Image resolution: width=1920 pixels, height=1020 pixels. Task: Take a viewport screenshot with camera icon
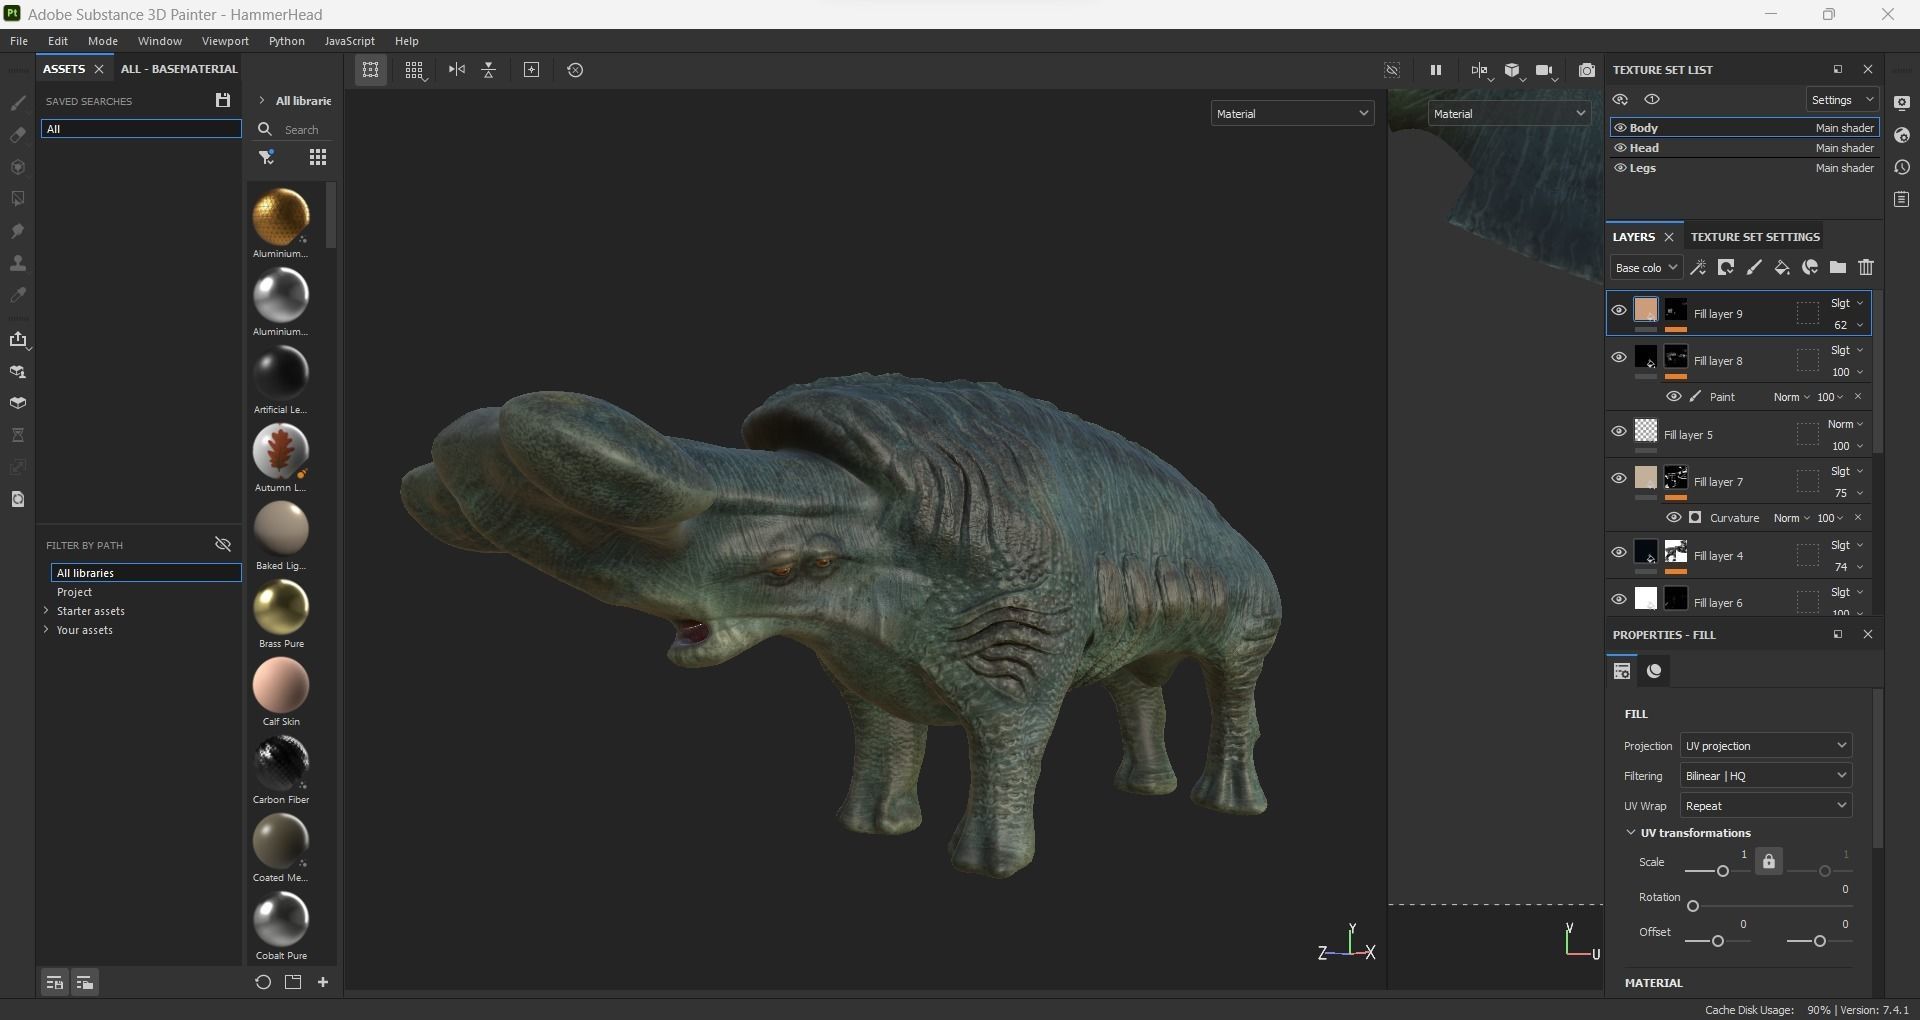(1587, 70)
